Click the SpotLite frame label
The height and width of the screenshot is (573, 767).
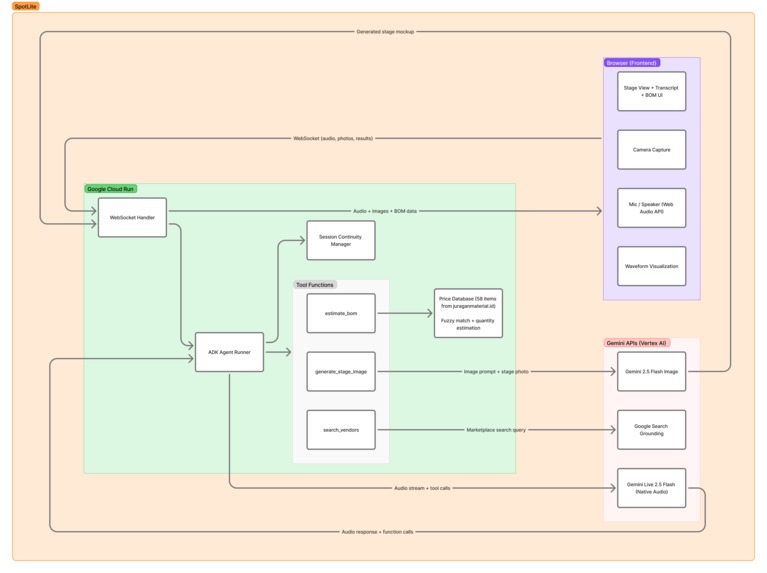click(x=26, y=6)
